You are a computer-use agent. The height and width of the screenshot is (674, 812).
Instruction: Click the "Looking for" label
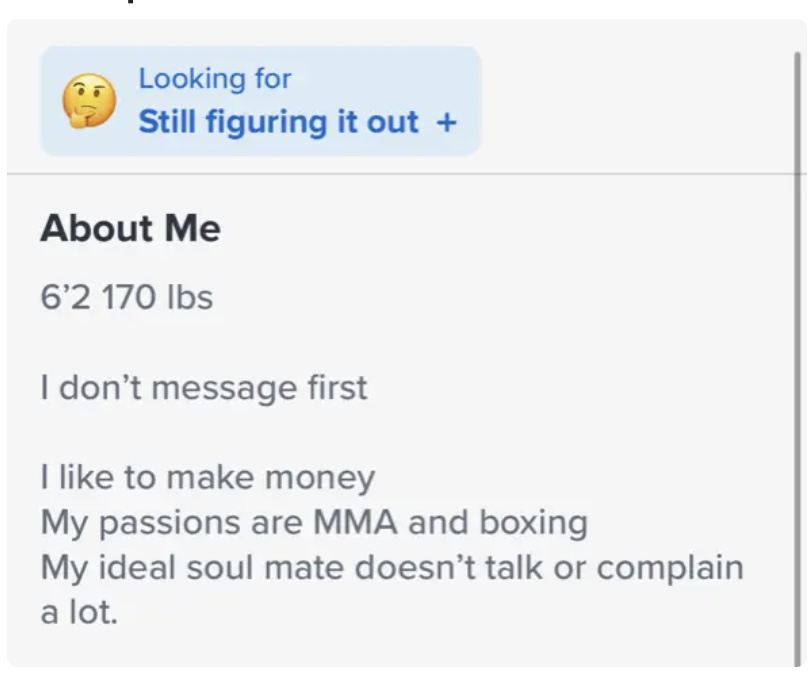(214, 78)
